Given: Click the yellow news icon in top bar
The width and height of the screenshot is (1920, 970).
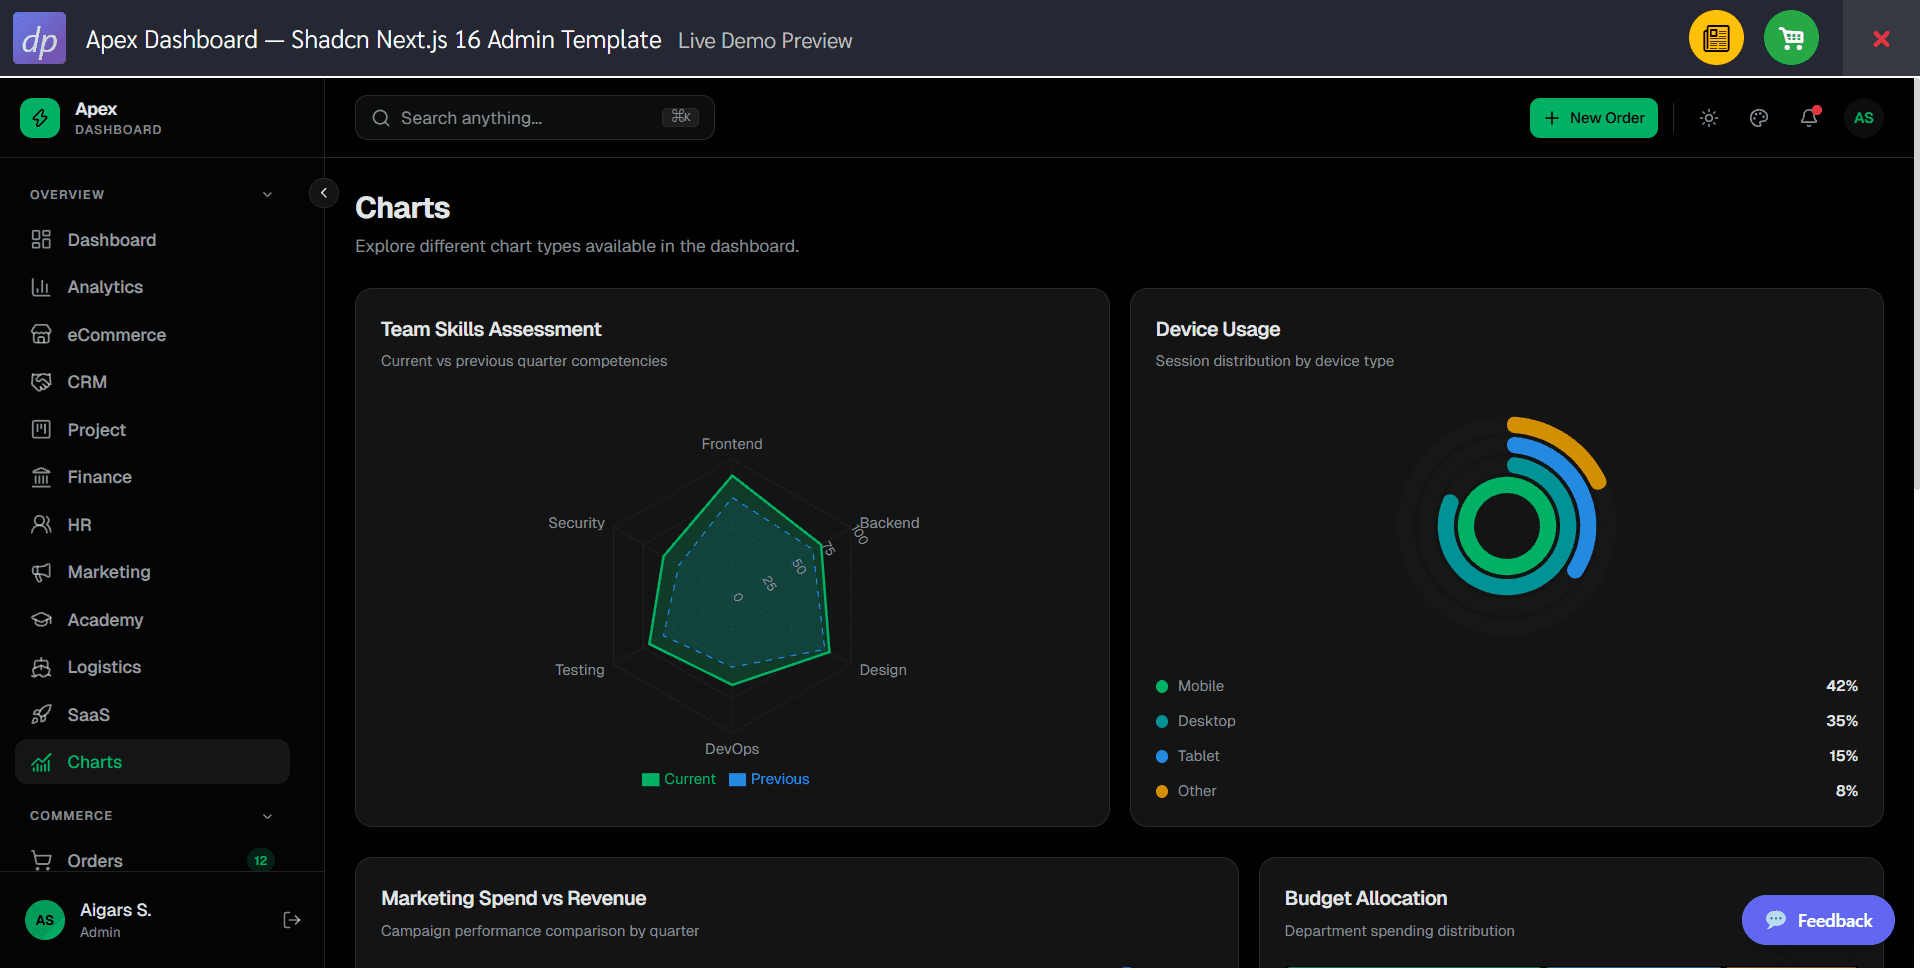Looking at the screenshot, I should pyautogui.click(x=1716, y=38).
